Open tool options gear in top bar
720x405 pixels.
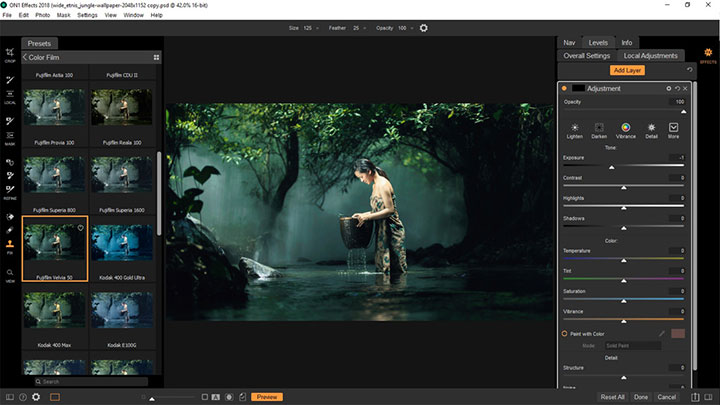coord(424,27)
